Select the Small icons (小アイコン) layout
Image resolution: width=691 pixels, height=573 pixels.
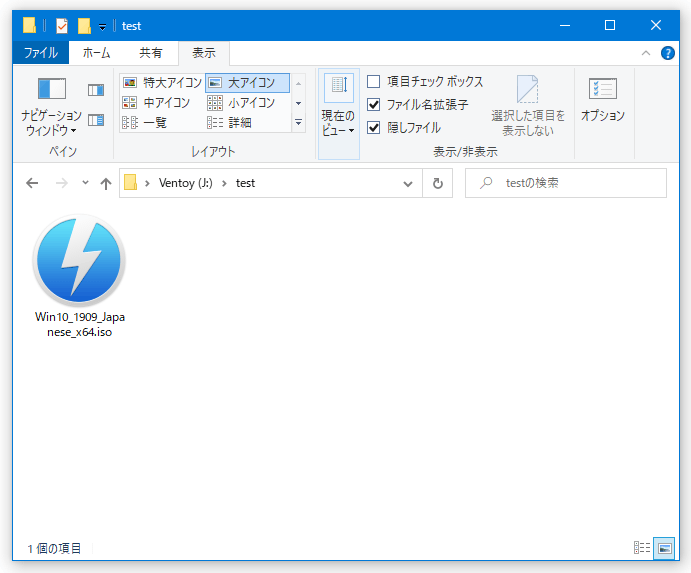241,103
